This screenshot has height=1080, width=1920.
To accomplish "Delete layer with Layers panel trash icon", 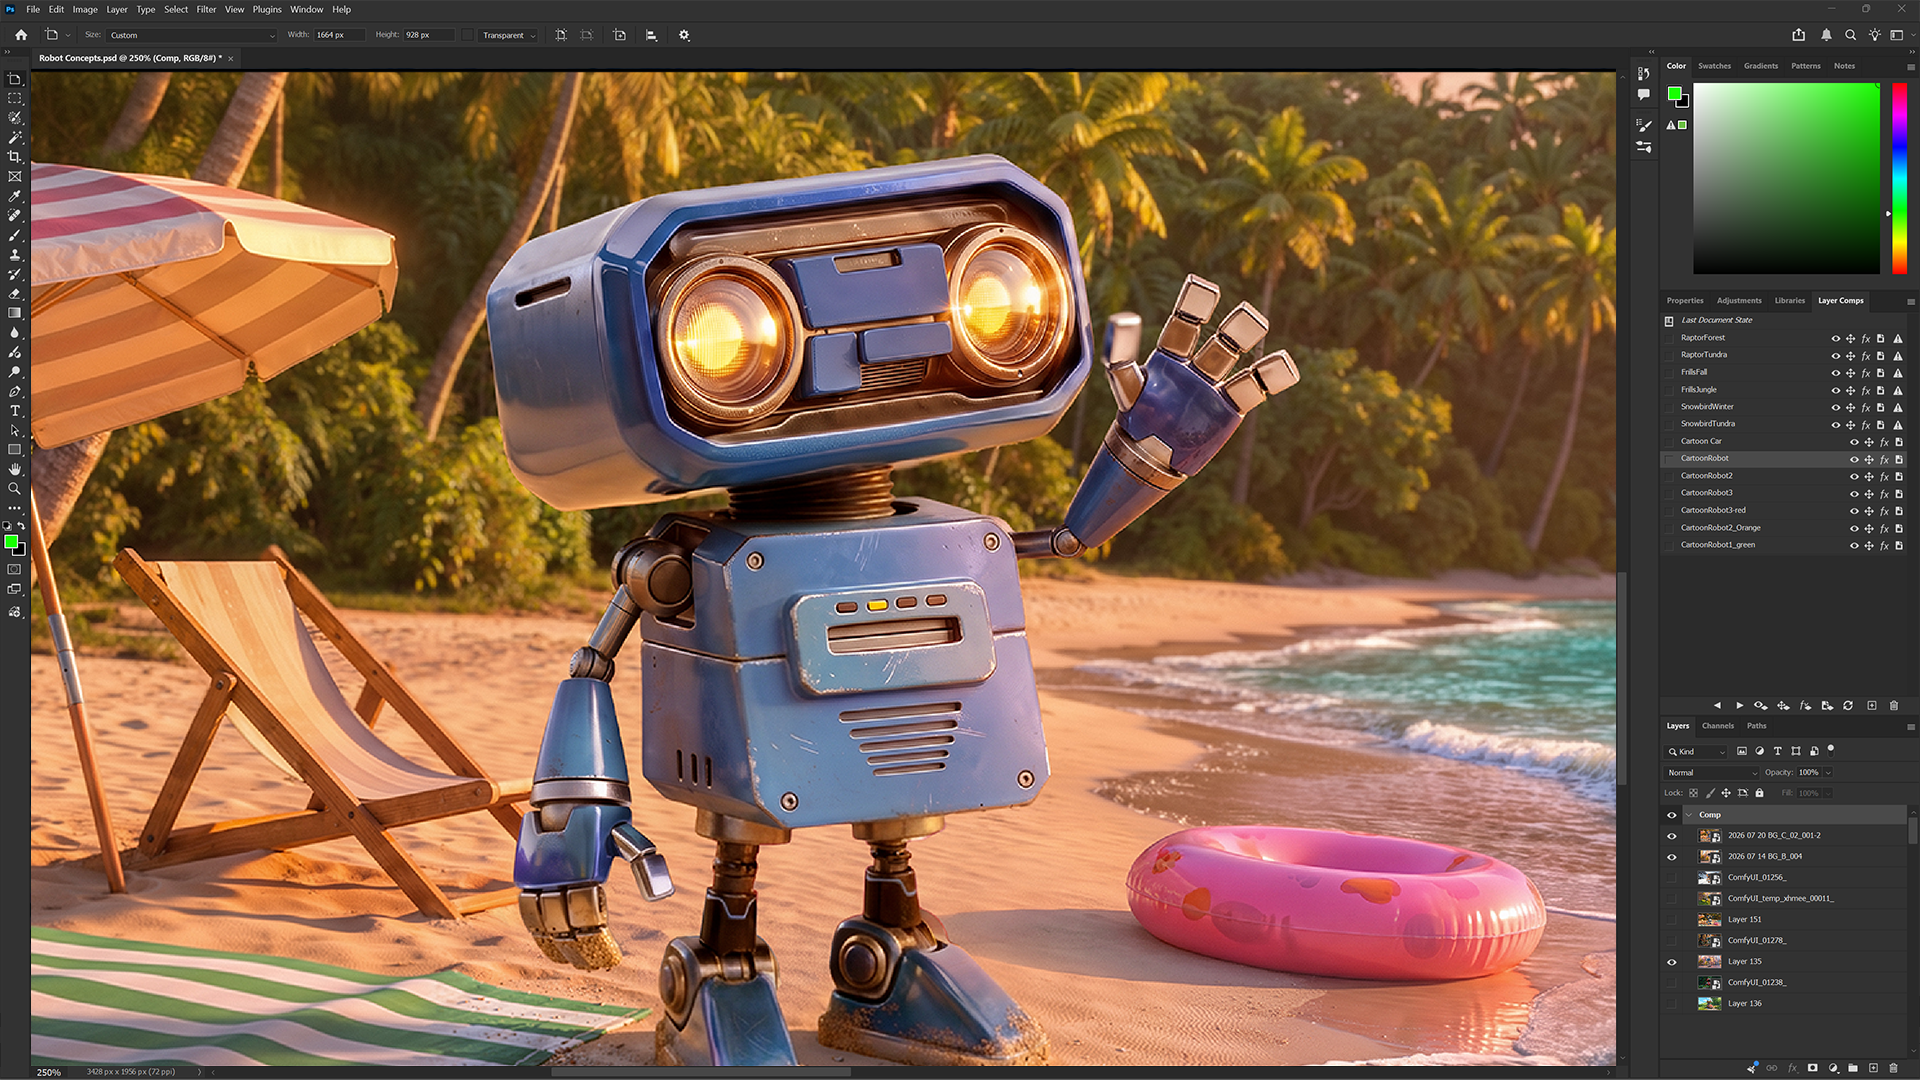I will point(1894,1068).
